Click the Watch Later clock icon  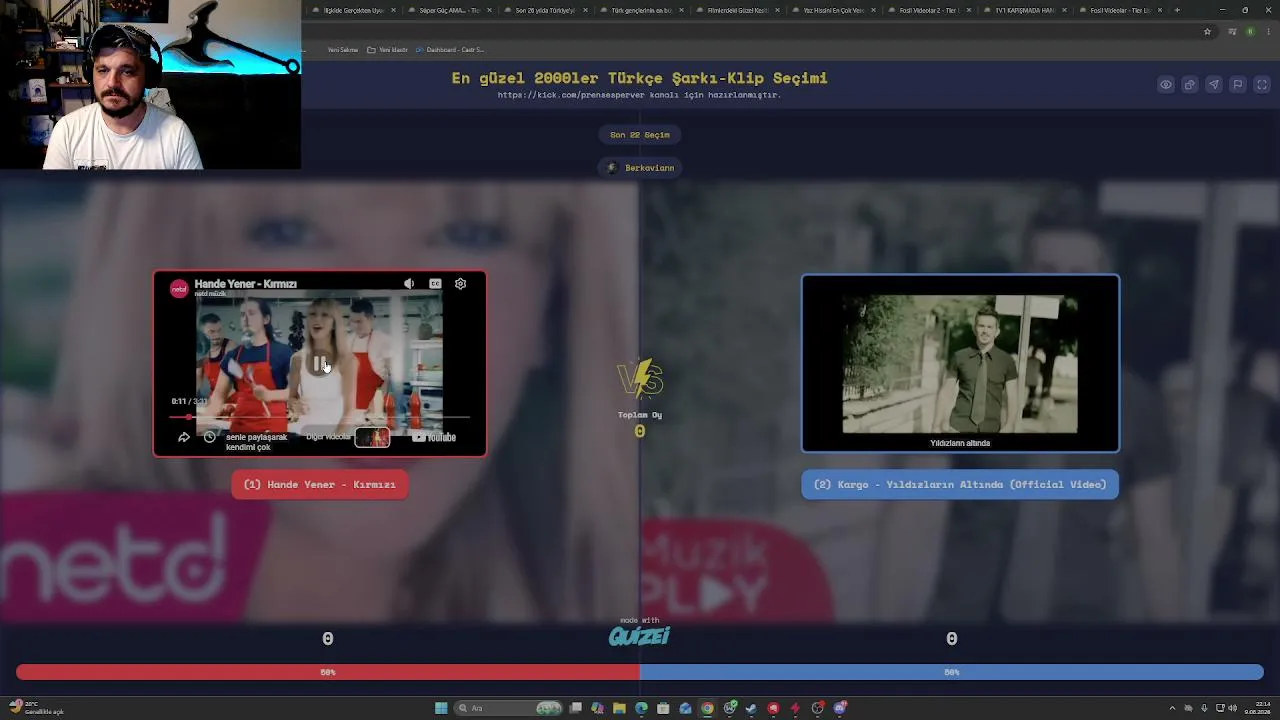209,437
